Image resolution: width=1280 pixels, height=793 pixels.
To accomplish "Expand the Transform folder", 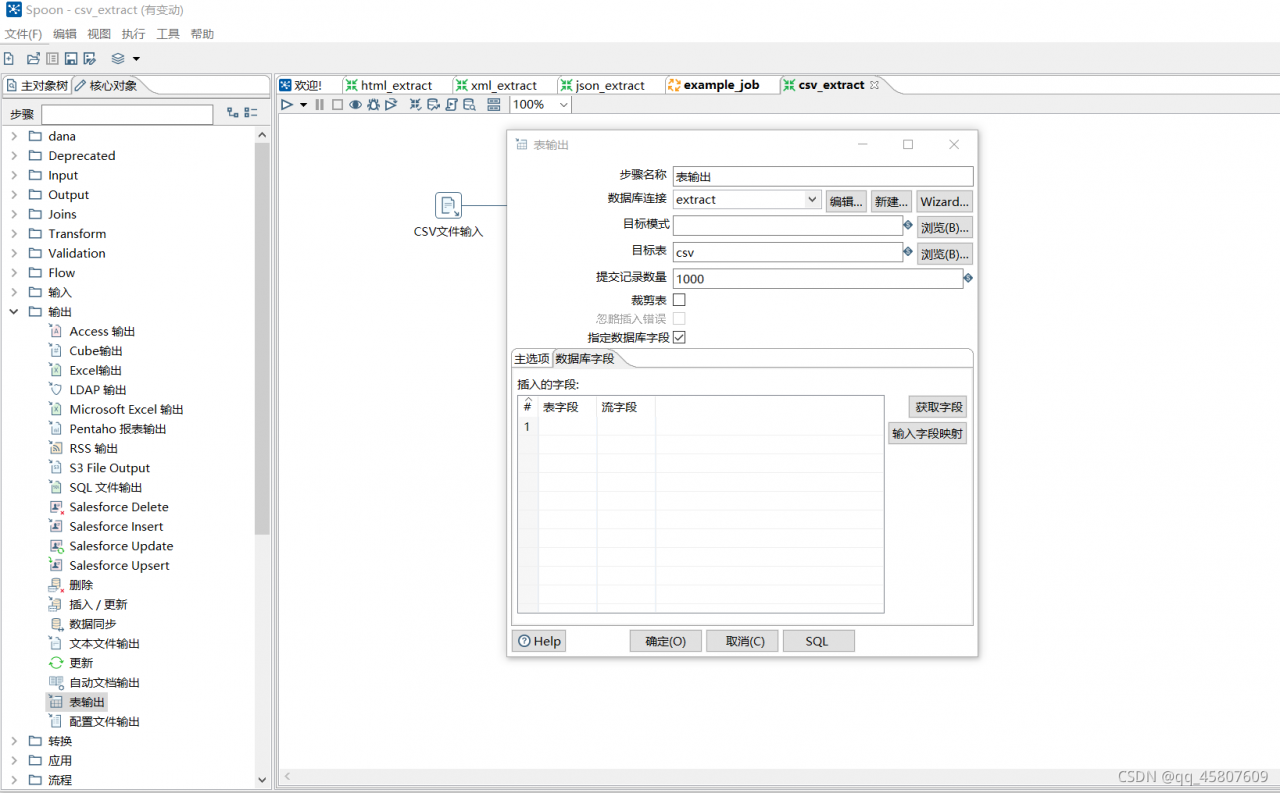I will 14,234.
